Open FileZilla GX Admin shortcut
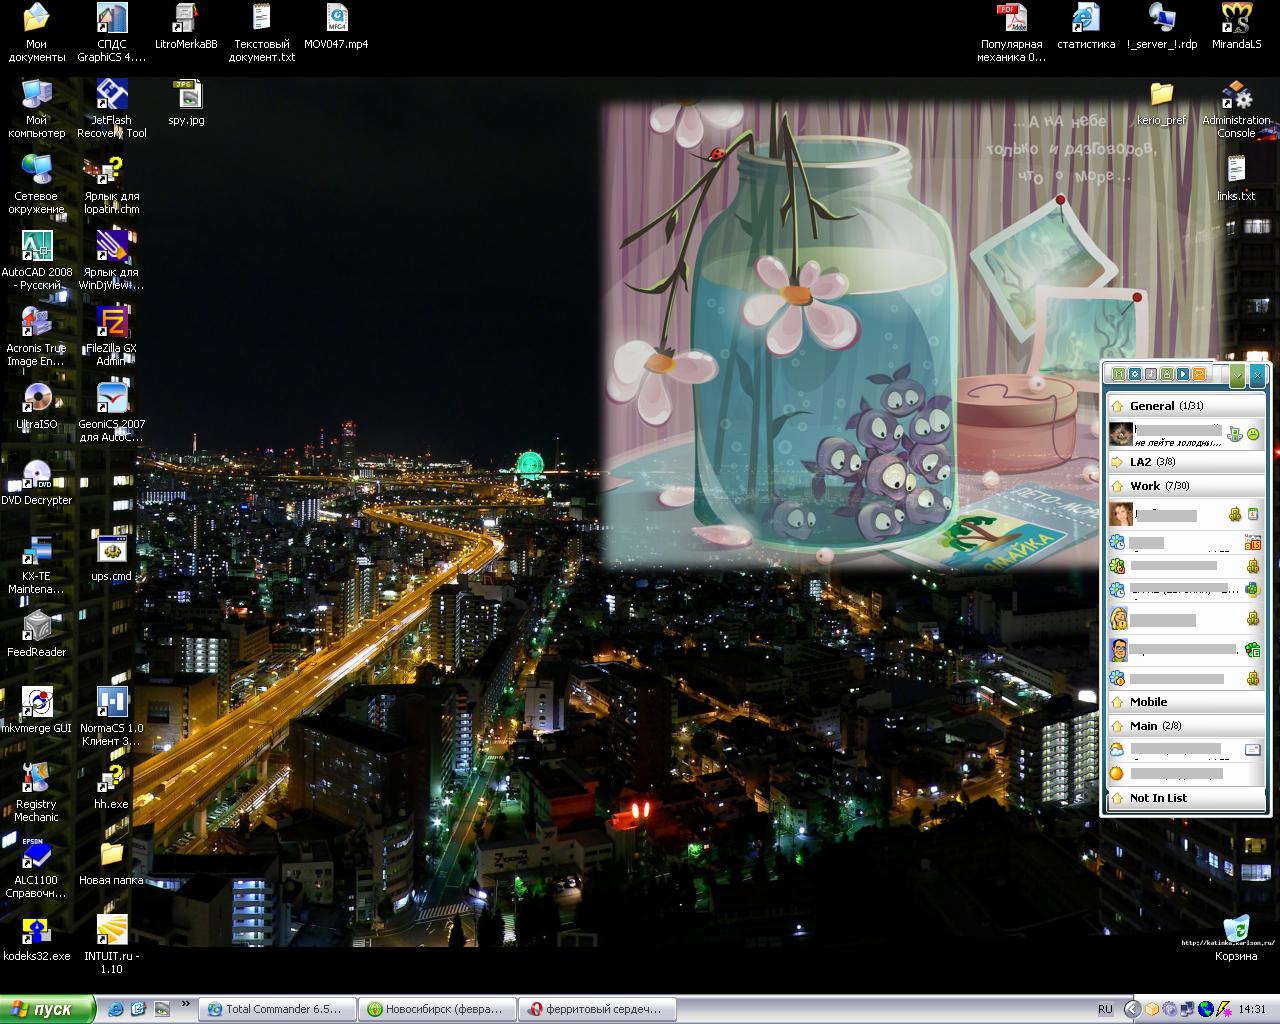The image size is (1280, 1024). pos(111,324)
